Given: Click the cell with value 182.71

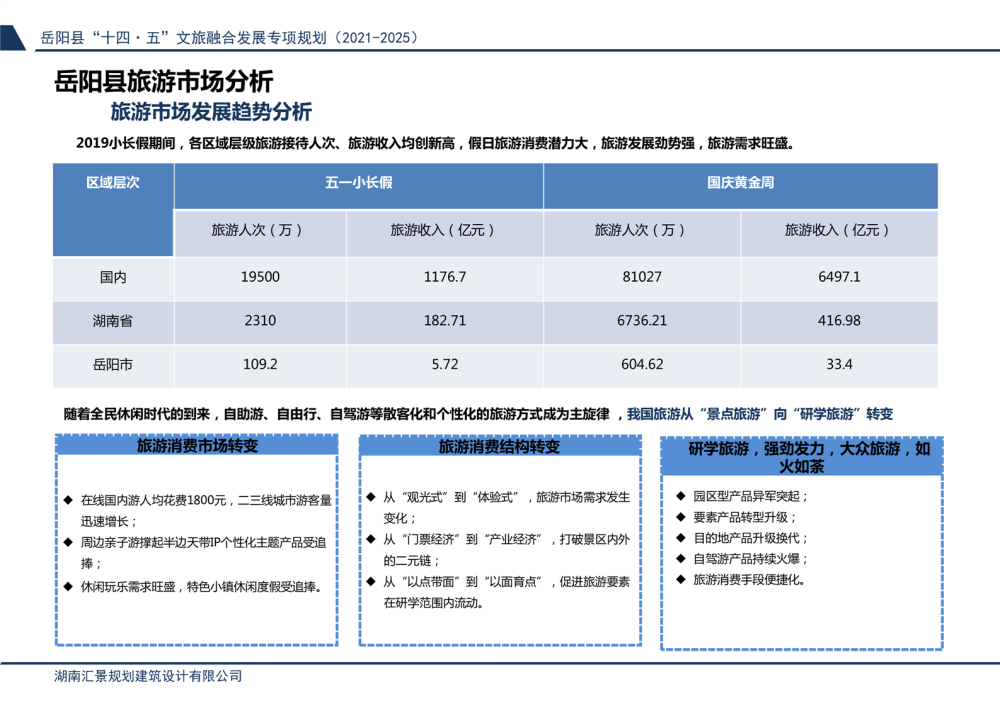Looking at the screenshot, I should (x=444, y=322).
